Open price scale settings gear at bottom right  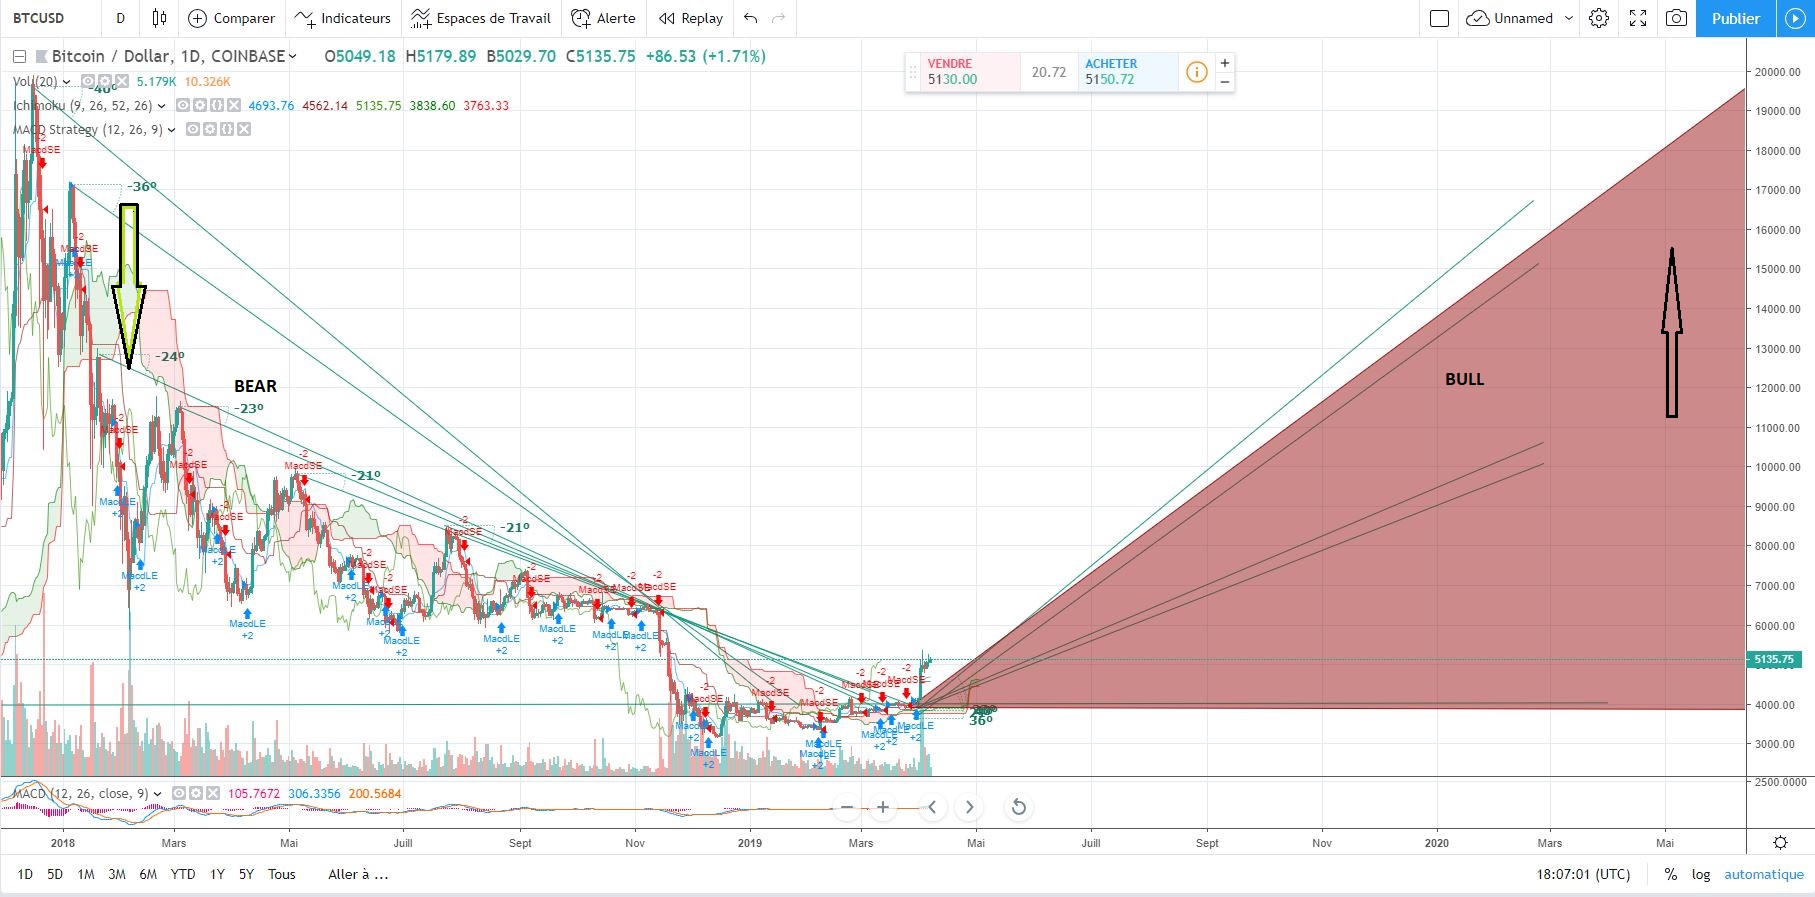tap(1780, 843)
